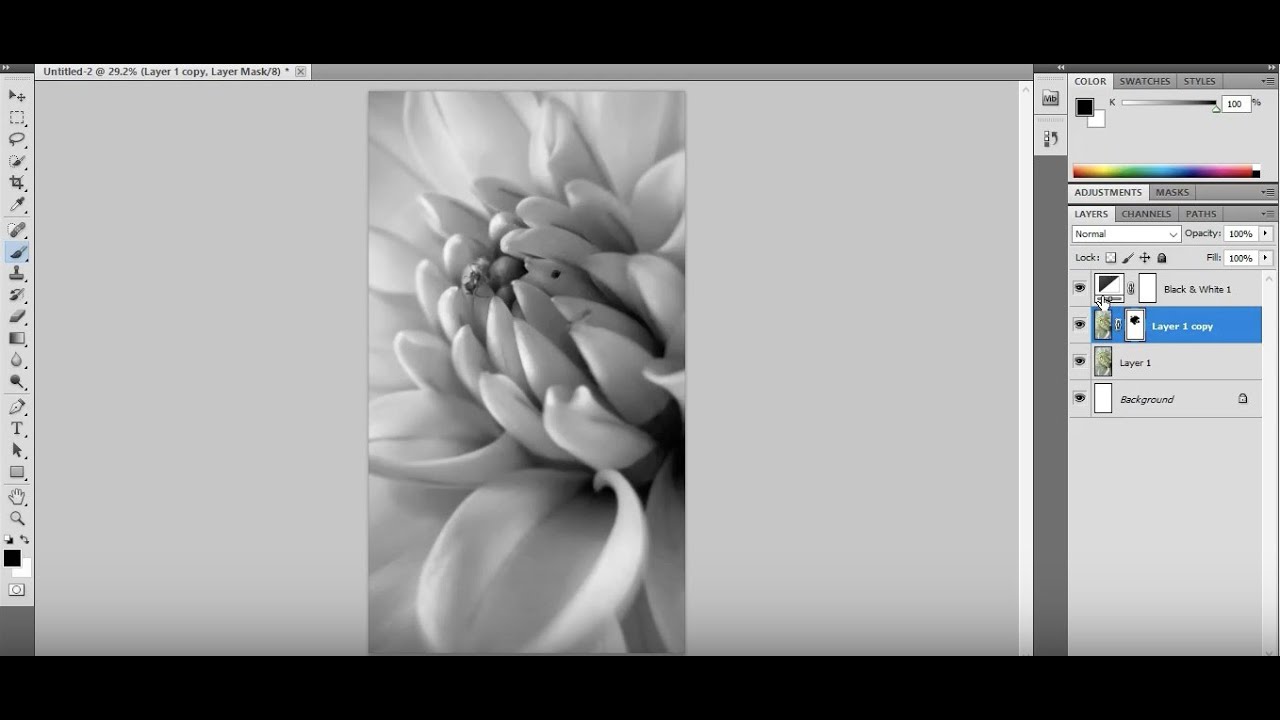
Task: Enable lock position
Action: pos(1145,258)
